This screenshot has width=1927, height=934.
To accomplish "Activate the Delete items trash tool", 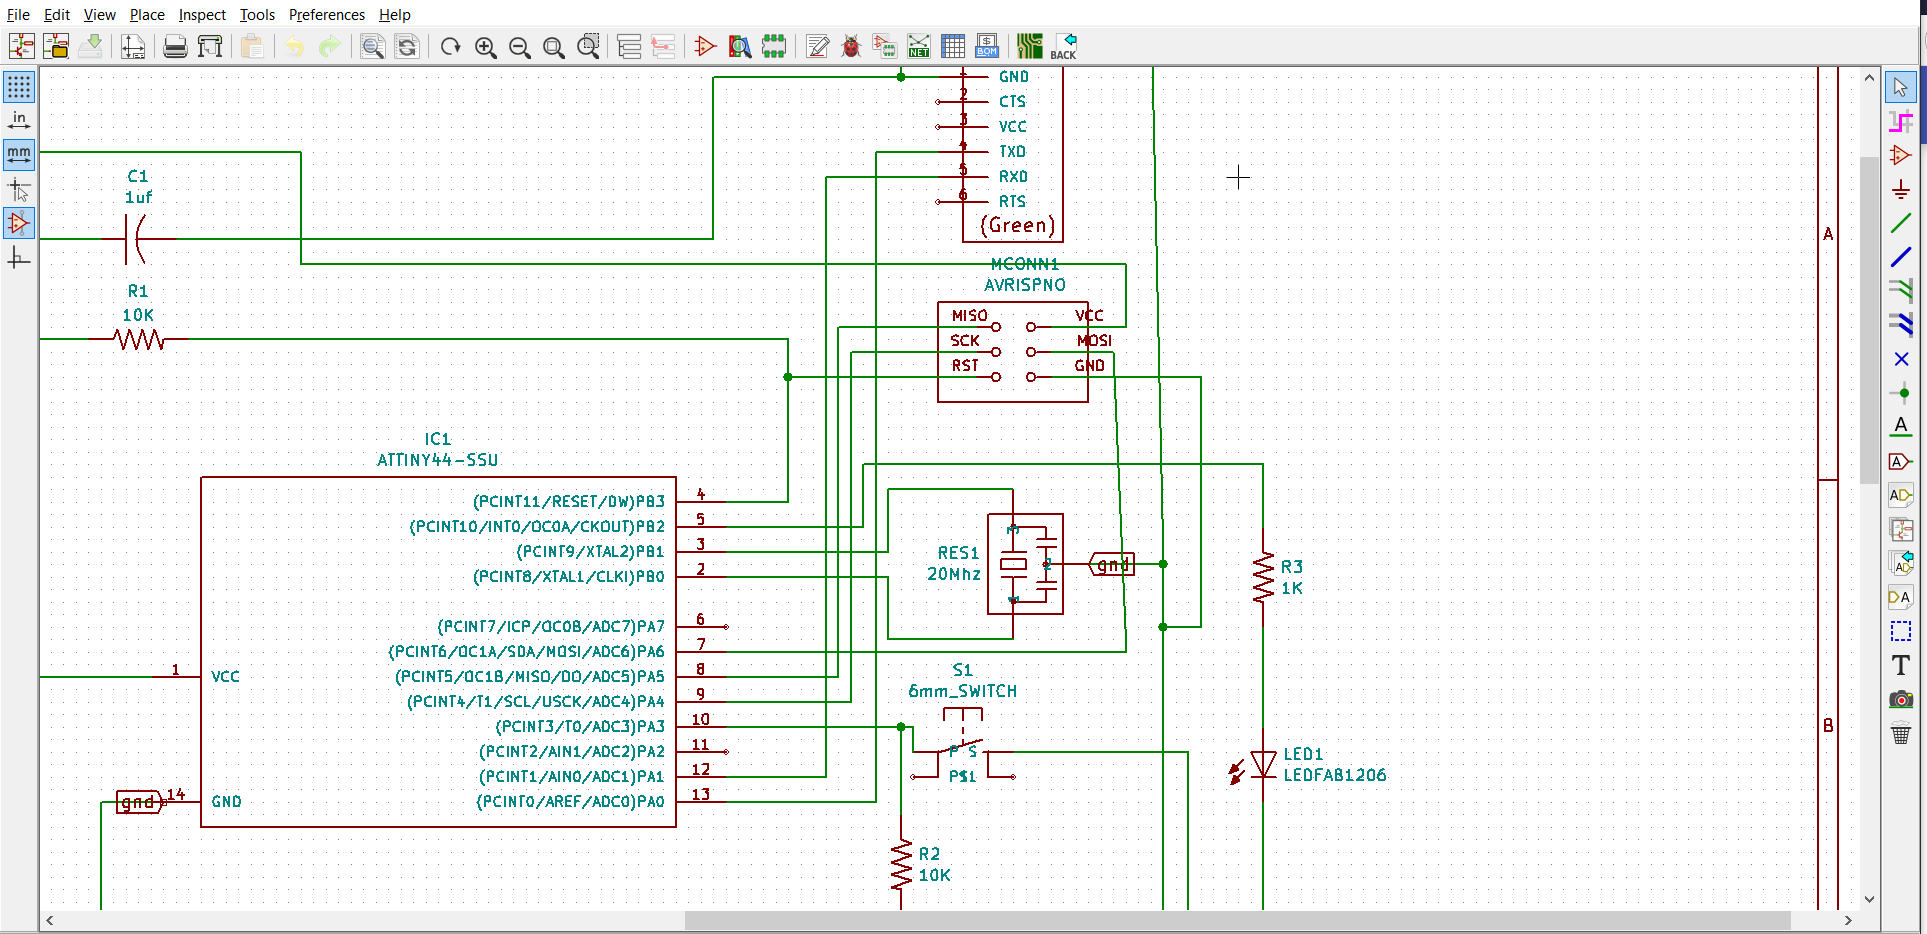I will point(1901,733).
